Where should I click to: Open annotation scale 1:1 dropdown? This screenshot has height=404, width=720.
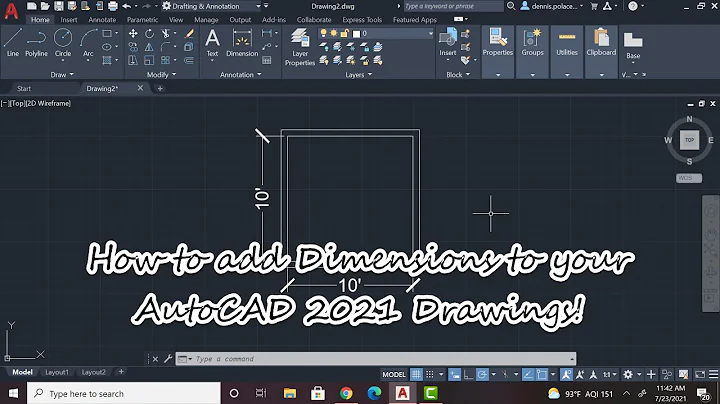(x=610, y=374)
